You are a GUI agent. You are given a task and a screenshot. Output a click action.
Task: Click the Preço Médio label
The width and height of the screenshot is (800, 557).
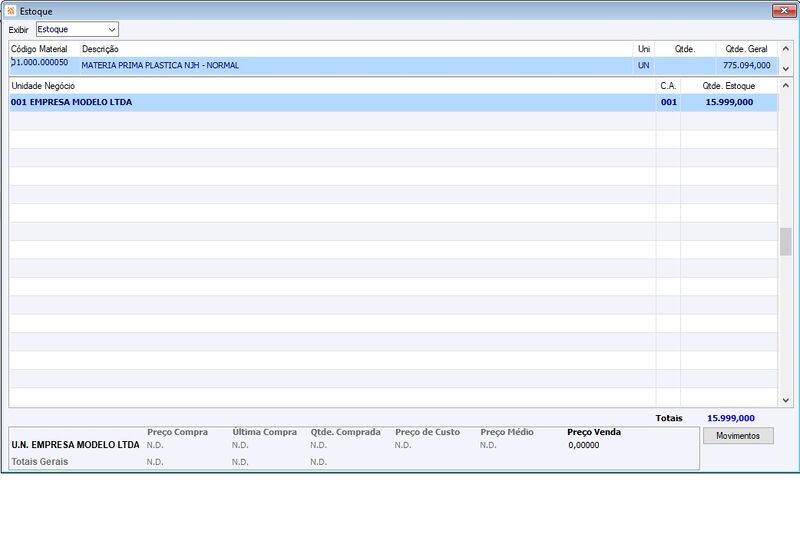[x=507, y=432]
